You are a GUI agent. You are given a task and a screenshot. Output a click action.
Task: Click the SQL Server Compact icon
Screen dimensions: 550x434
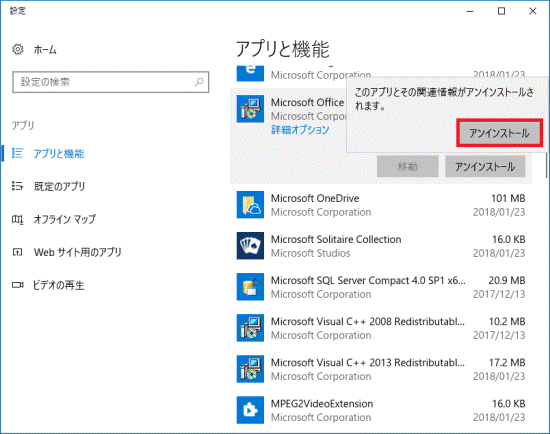[x=250, y=287]
